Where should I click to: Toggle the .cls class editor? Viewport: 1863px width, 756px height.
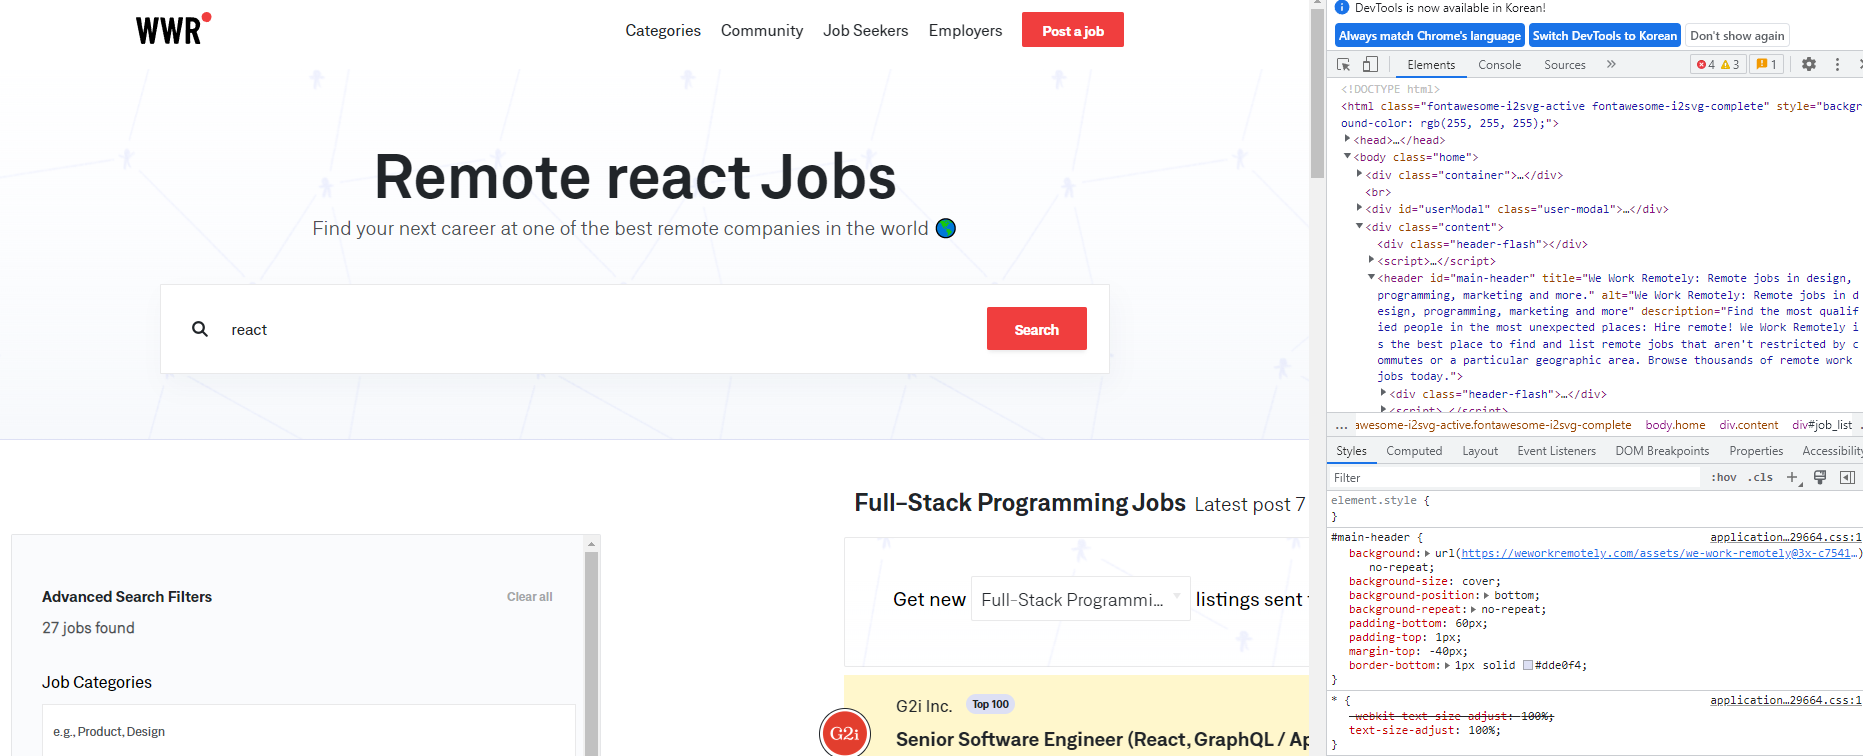(1761, 478)
